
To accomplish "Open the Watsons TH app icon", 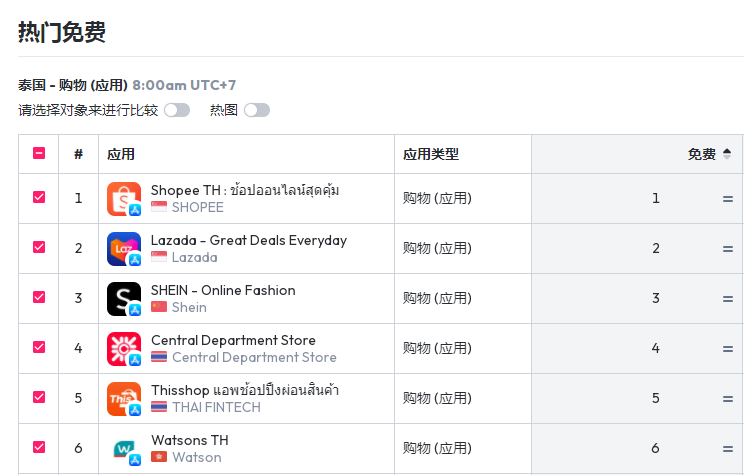I will (124, 449).
